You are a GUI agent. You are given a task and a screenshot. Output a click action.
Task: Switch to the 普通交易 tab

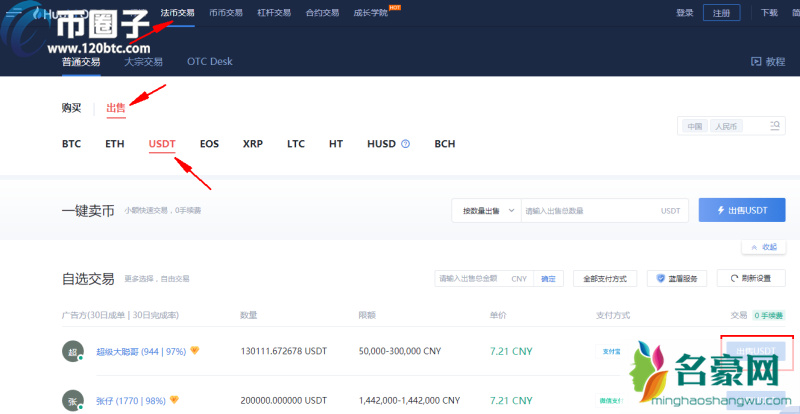click(x=81, y=62)
